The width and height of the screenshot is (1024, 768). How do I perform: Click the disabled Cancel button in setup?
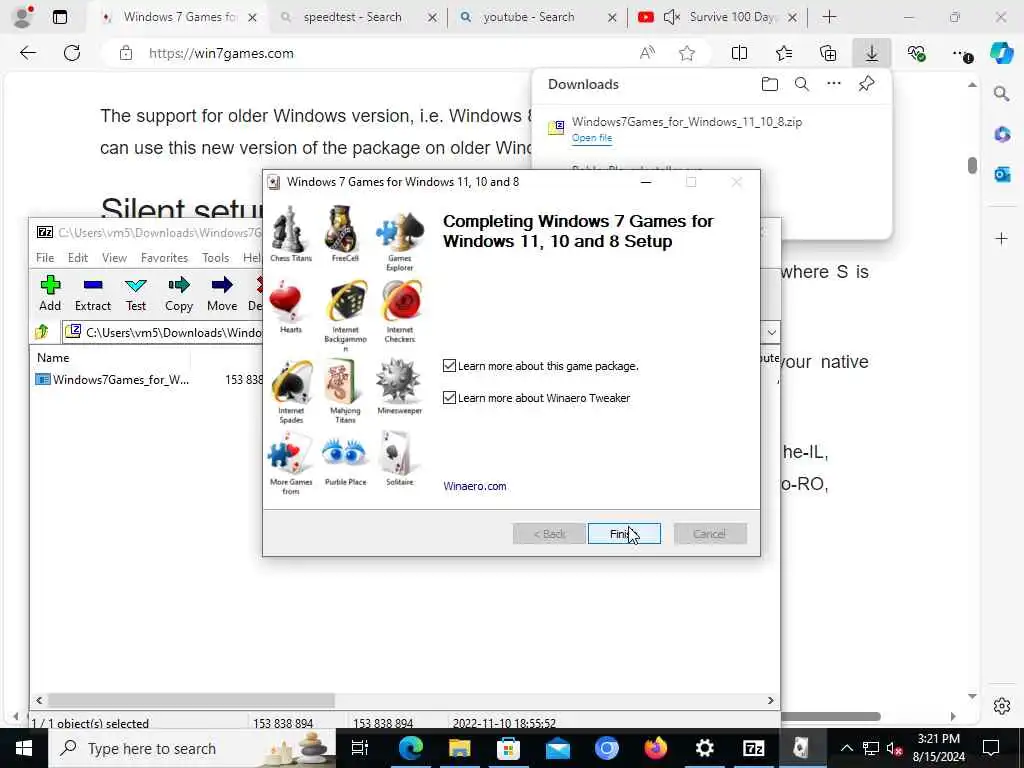(710, 534)
